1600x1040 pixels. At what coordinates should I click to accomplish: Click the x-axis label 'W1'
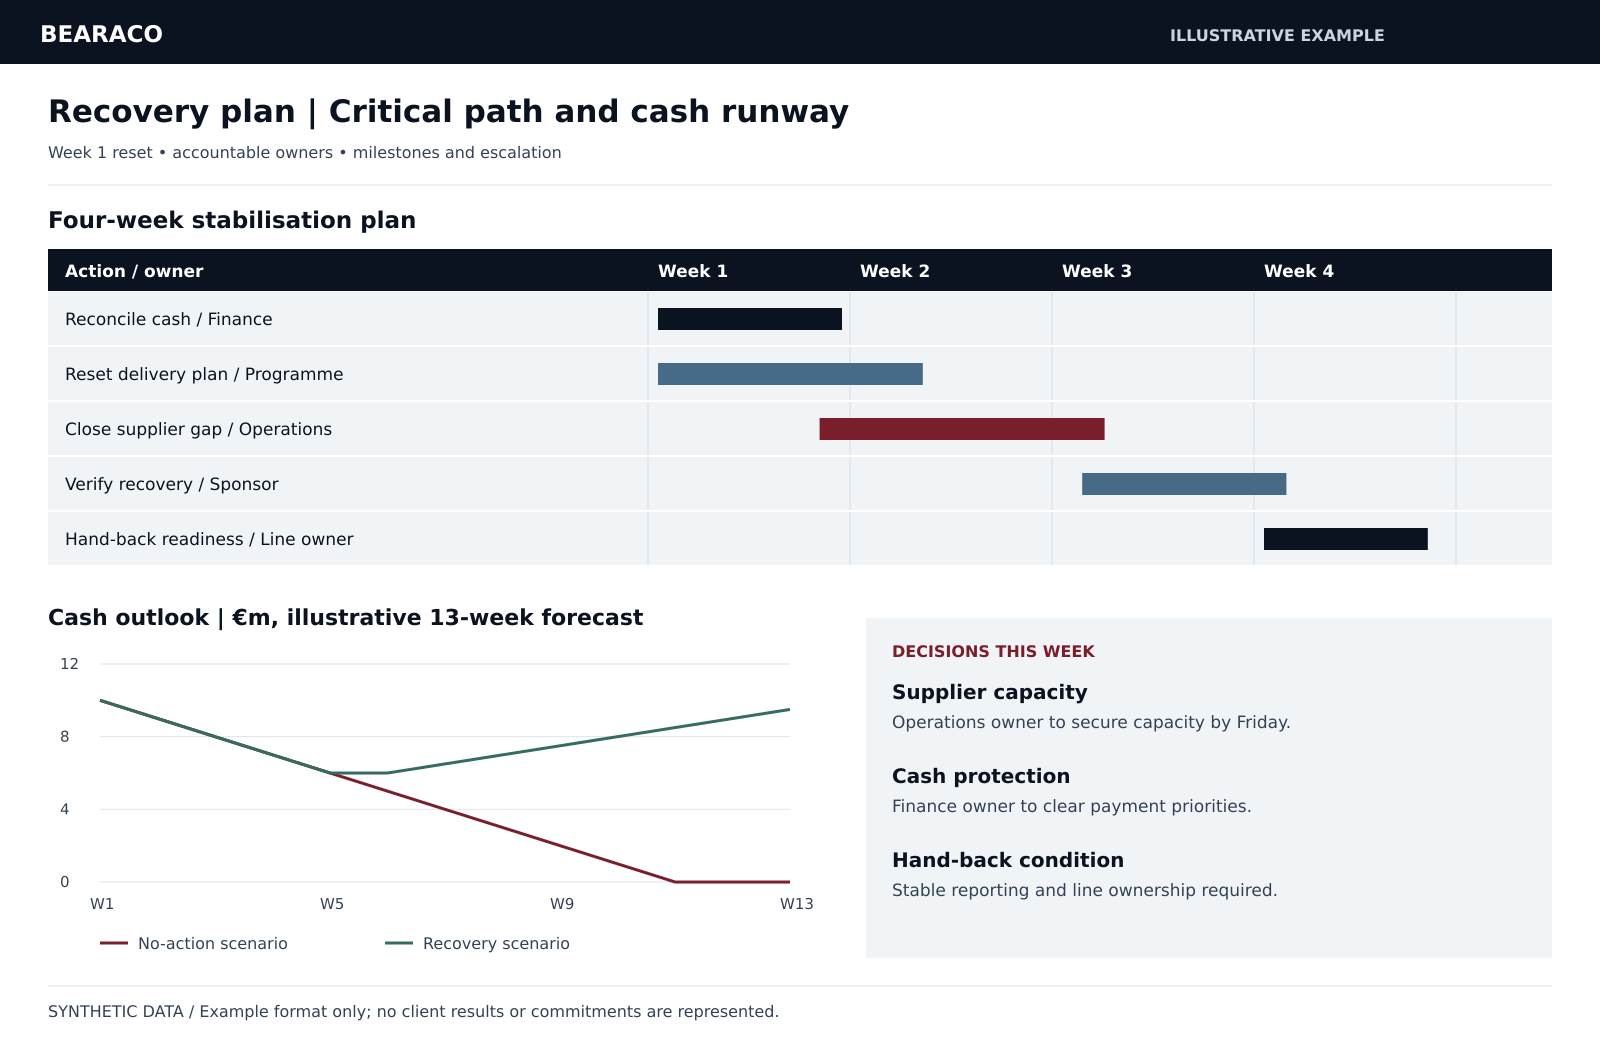coord(102,904)
